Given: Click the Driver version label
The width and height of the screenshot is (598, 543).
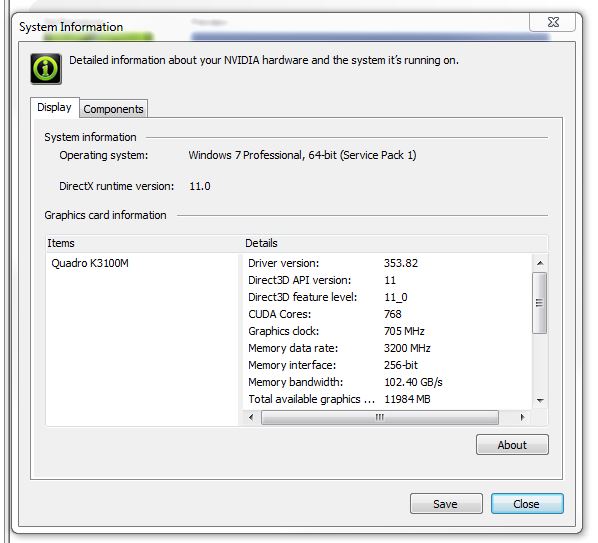Looking at the screenshot, I should coord(284,263).
